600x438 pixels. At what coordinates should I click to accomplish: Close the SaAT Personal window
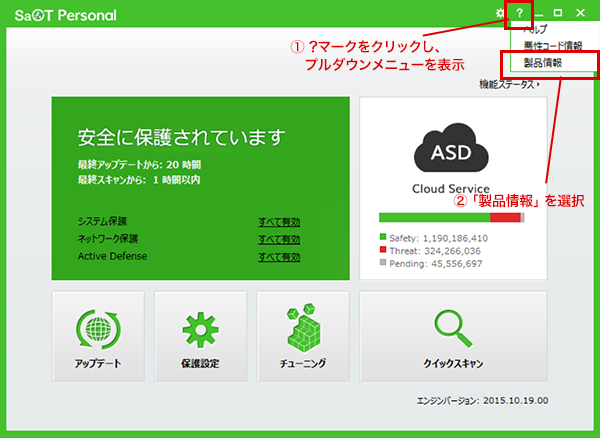(580, 13)
